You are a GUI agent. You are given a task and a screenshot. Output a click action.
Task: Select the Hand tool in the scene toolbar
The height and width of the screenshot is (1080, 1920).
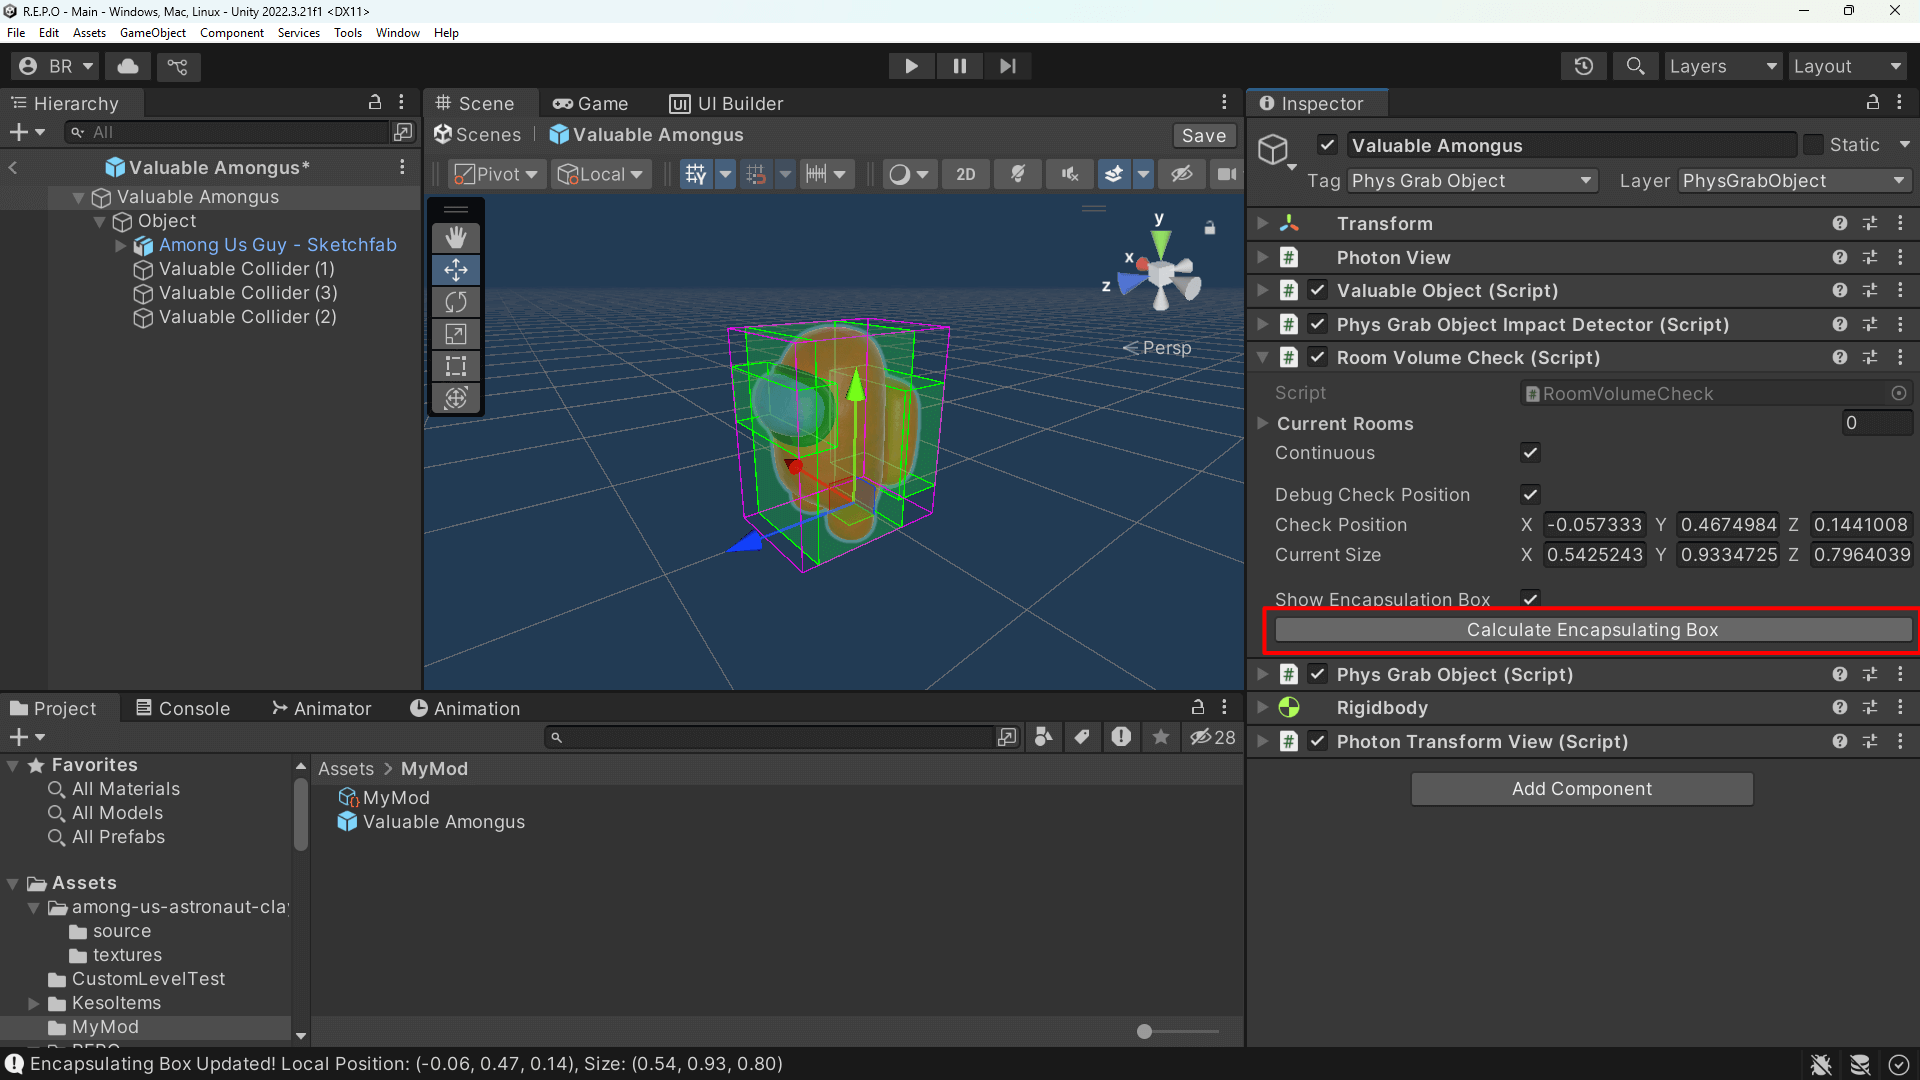(456, 237)
